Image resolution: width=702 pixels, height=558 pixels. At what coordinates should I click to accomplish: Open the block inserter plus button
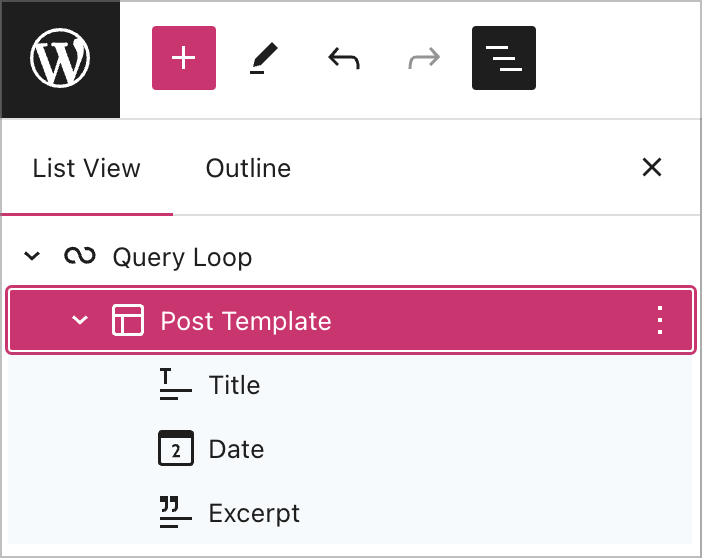click(184, 59)
